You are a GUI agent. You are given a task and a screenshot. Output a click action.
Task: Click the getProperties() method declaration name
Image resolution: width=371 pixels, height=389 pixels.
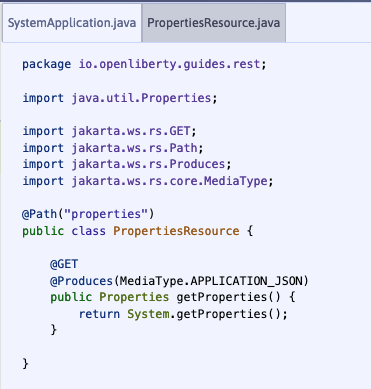coord(229,297)
